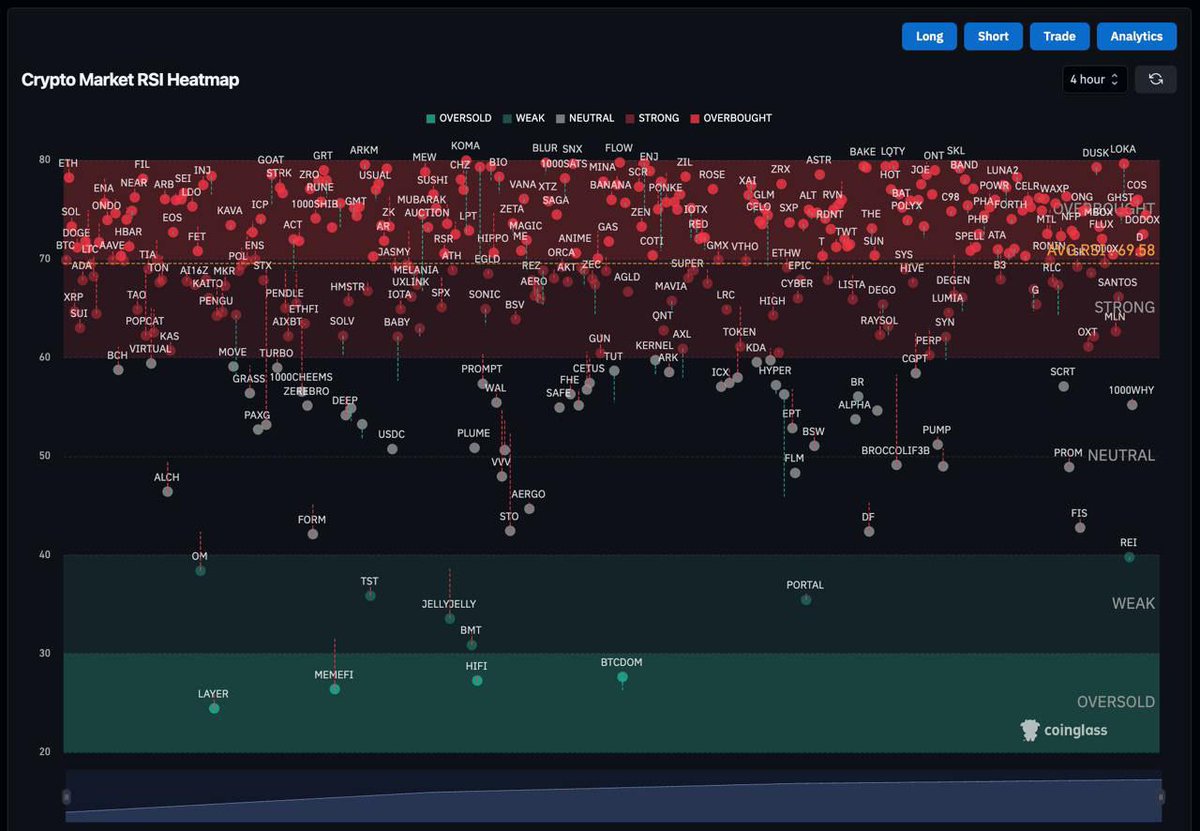Click the Trade button

[1059, 36]
